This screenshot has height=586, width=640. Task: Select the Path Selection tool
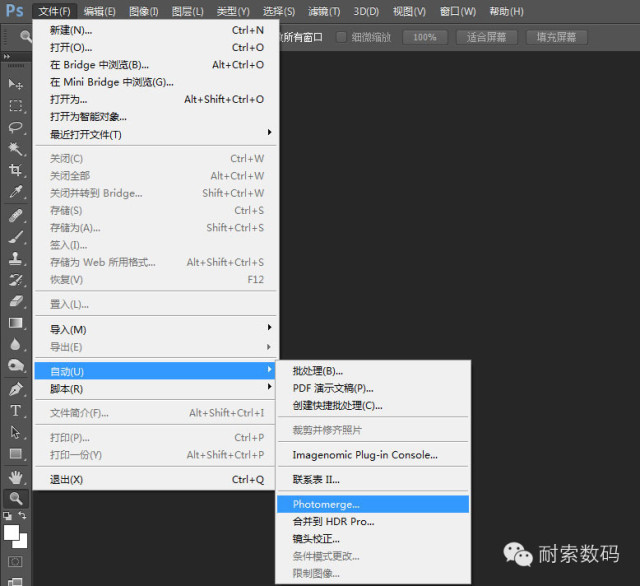click(16, 432)
